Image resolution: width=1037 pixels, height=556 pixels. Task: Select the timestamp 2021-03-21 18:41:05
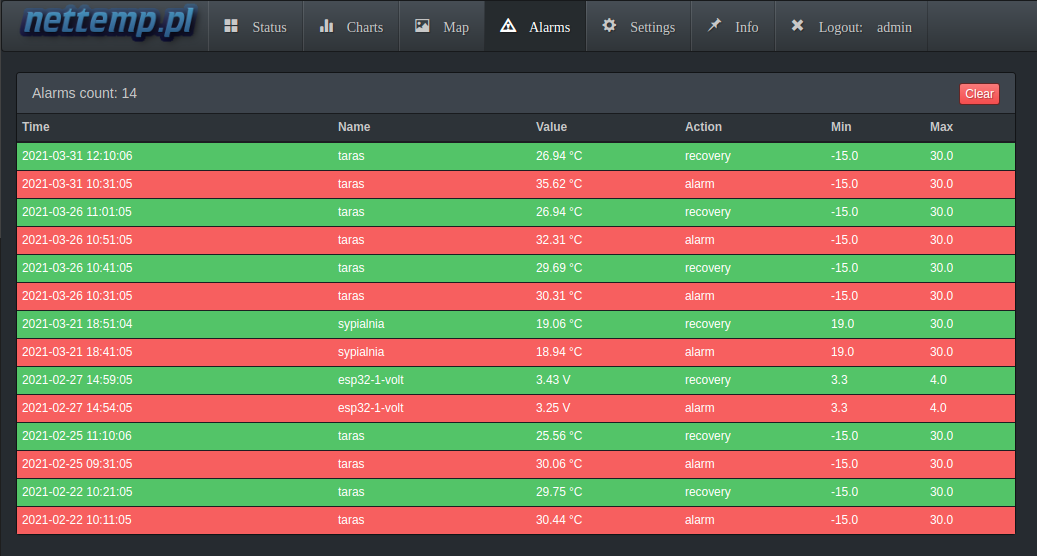tap(77, 352)
